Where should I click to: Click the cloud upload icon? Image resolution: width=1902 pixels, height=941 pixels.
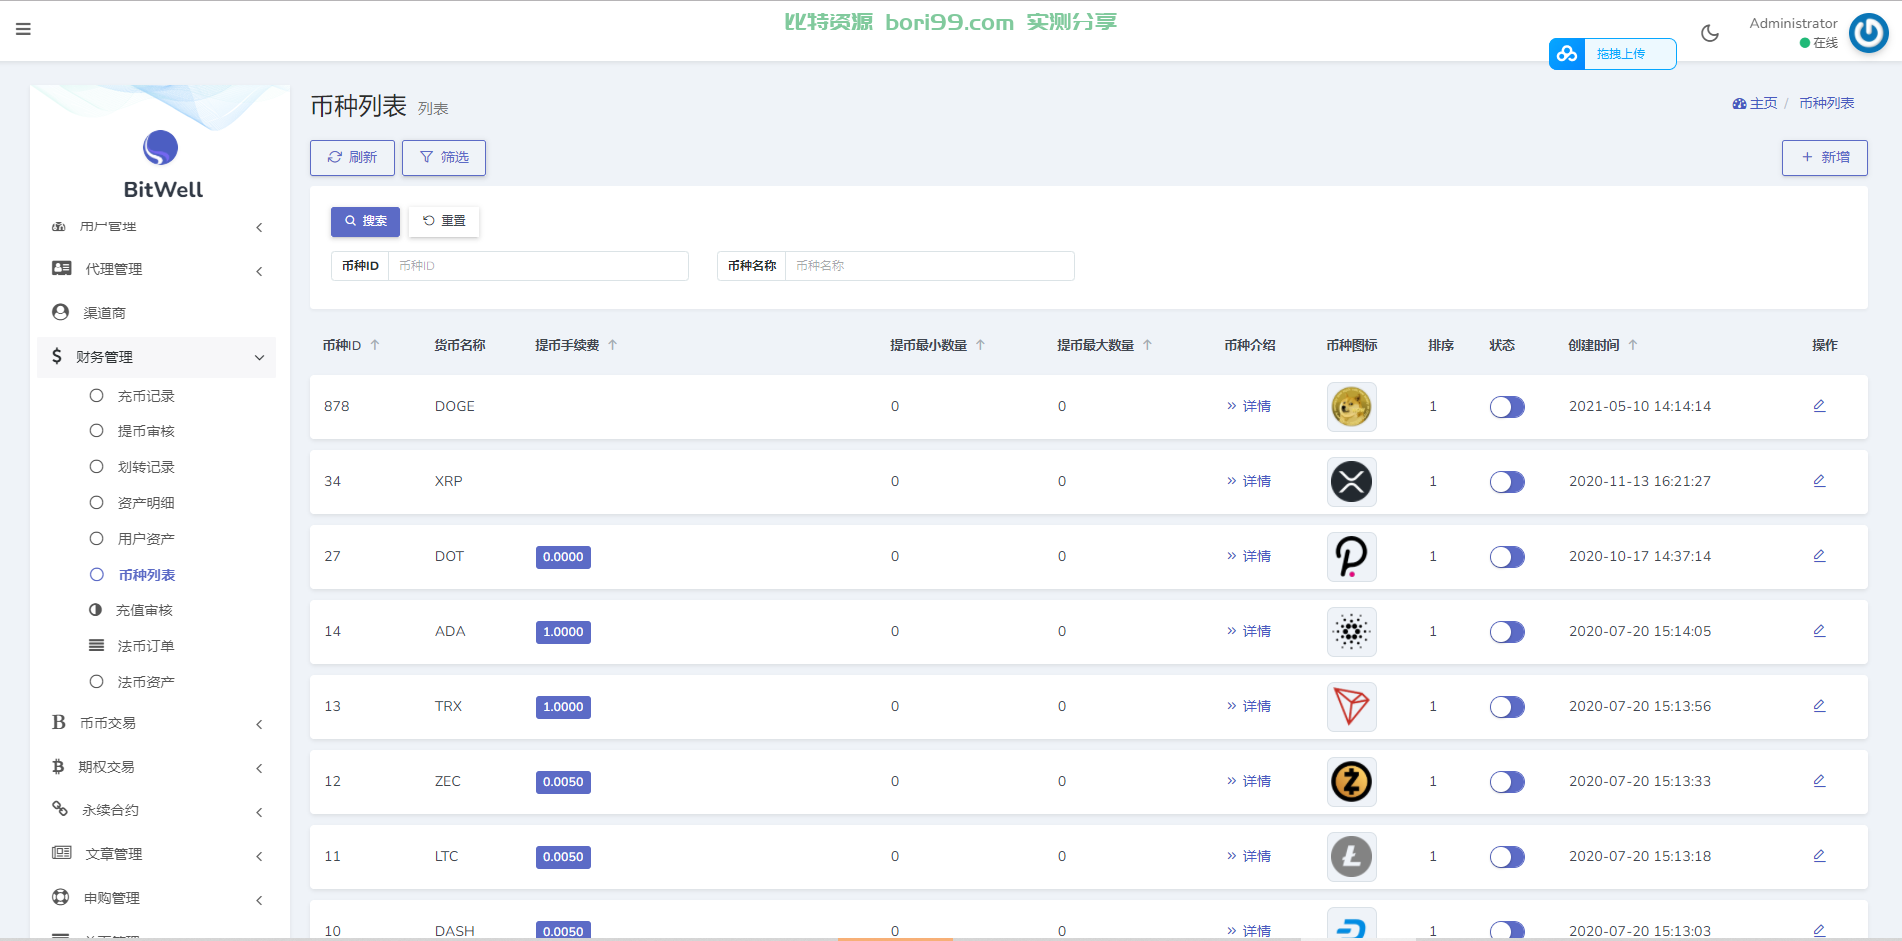[1567, 54]
